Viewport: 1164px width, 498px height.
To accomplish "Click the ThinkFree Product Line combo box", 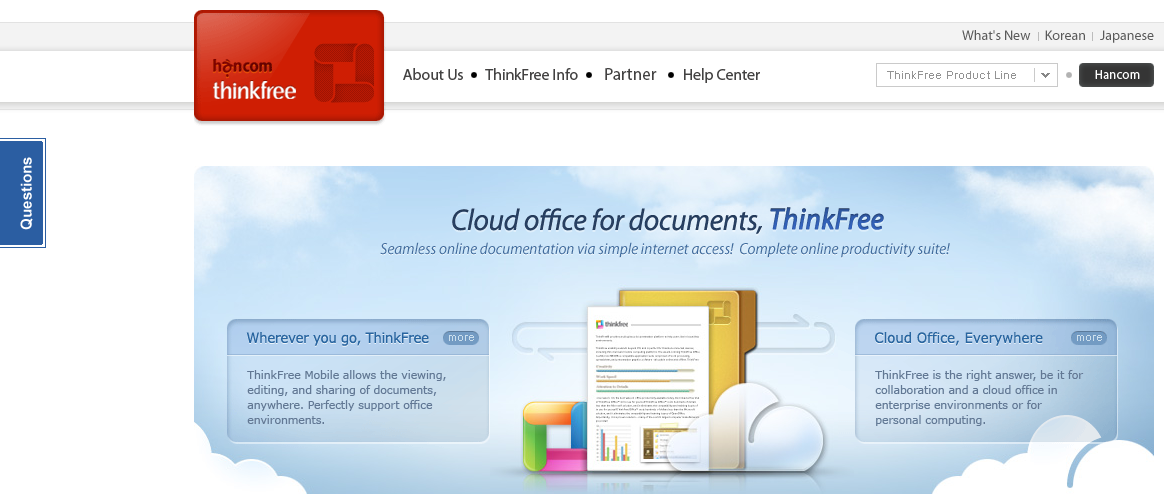I will click(967, 75).
